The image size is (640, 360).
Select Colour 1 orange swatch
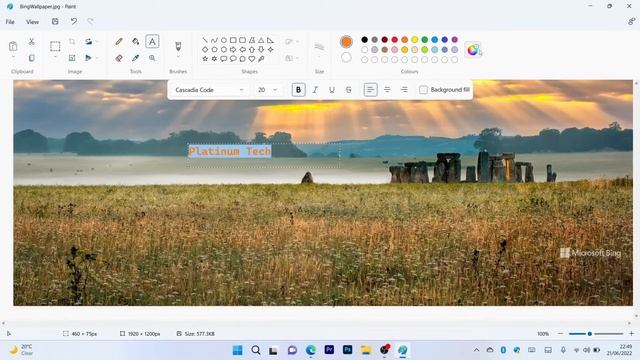tap(346, 42)
